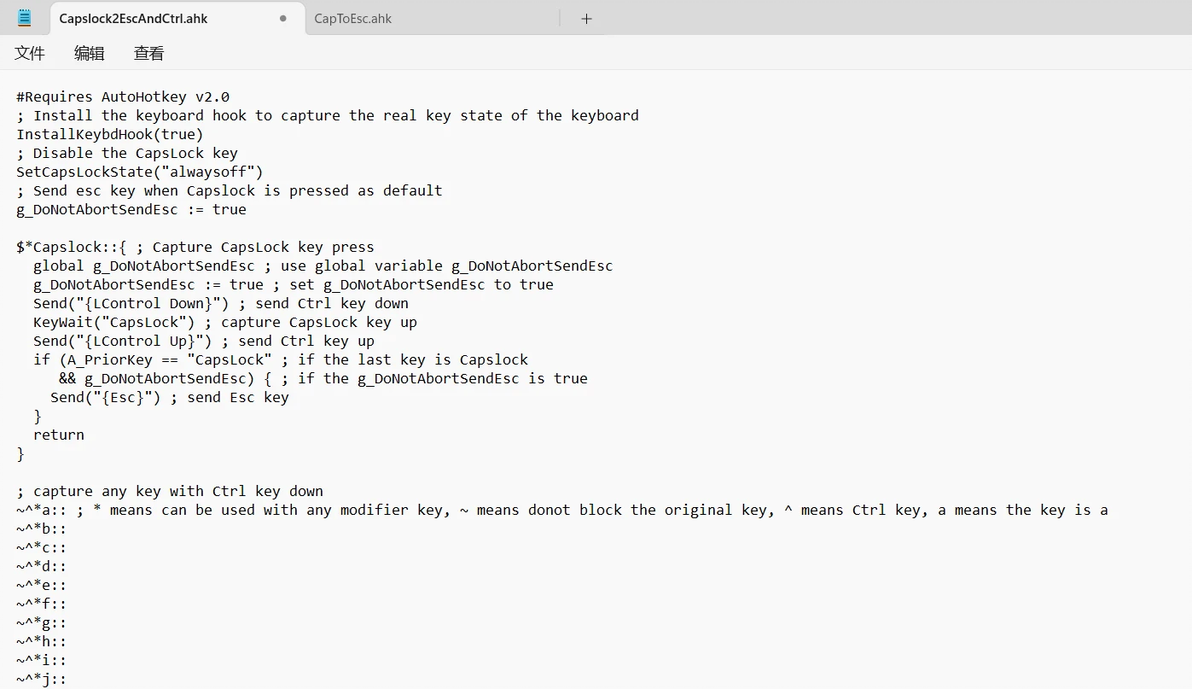Open the 编辑 (Edit) menu
Viewport: 1192px width, 689px height.
click(x=89, y=53)
